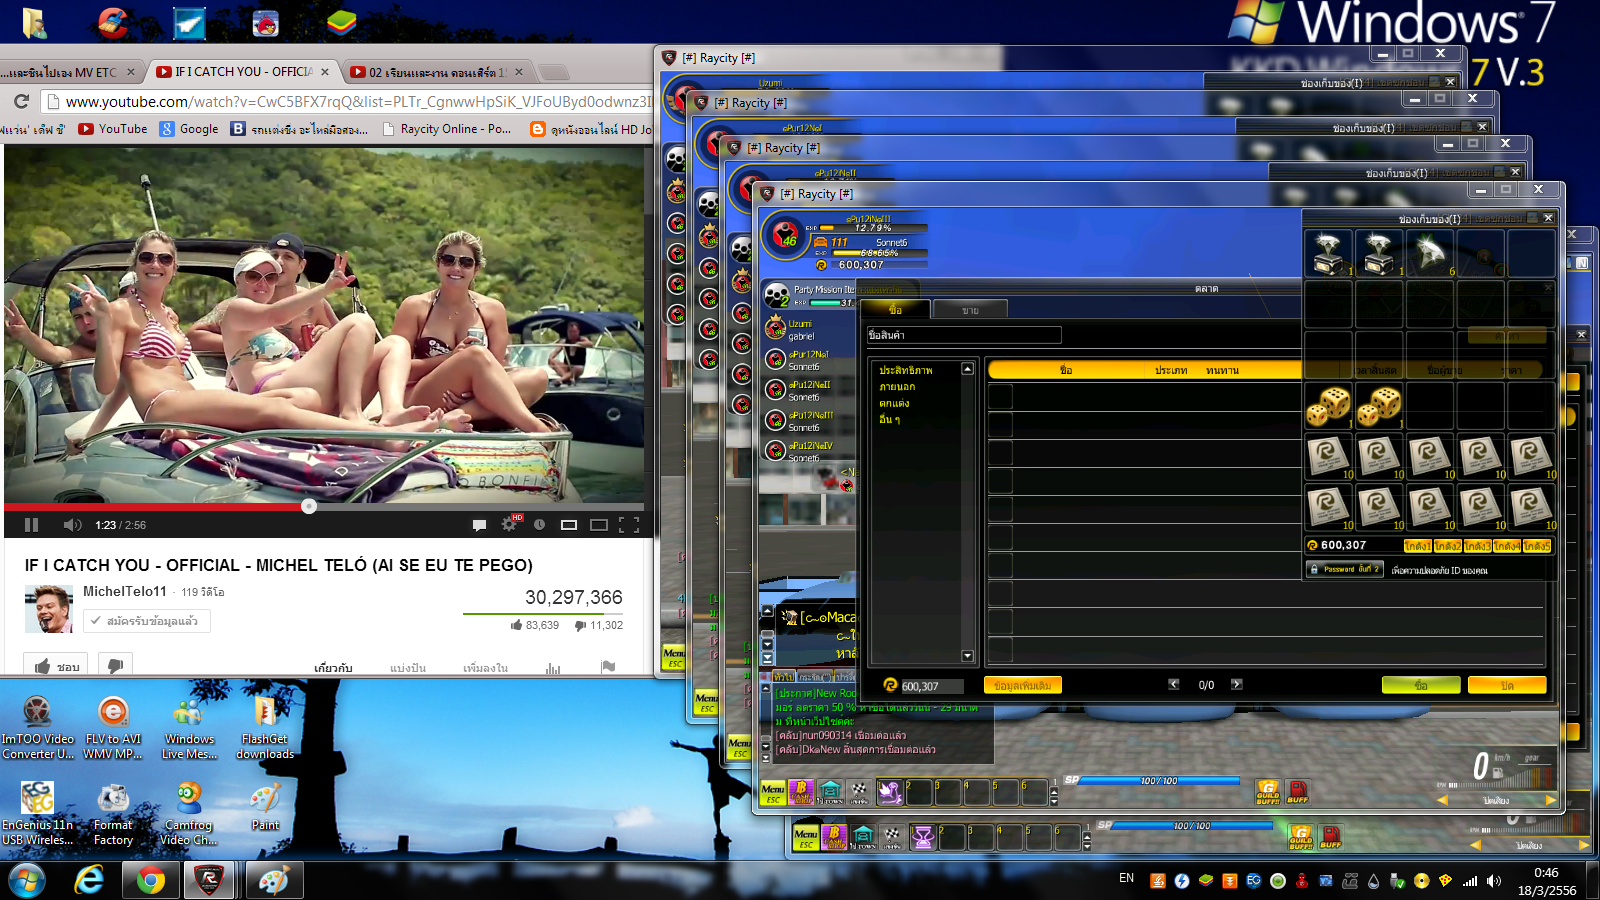The height and width of the screenshot is (900, 1600).
Task: Go to next market results page
Action: [1237, 685]
